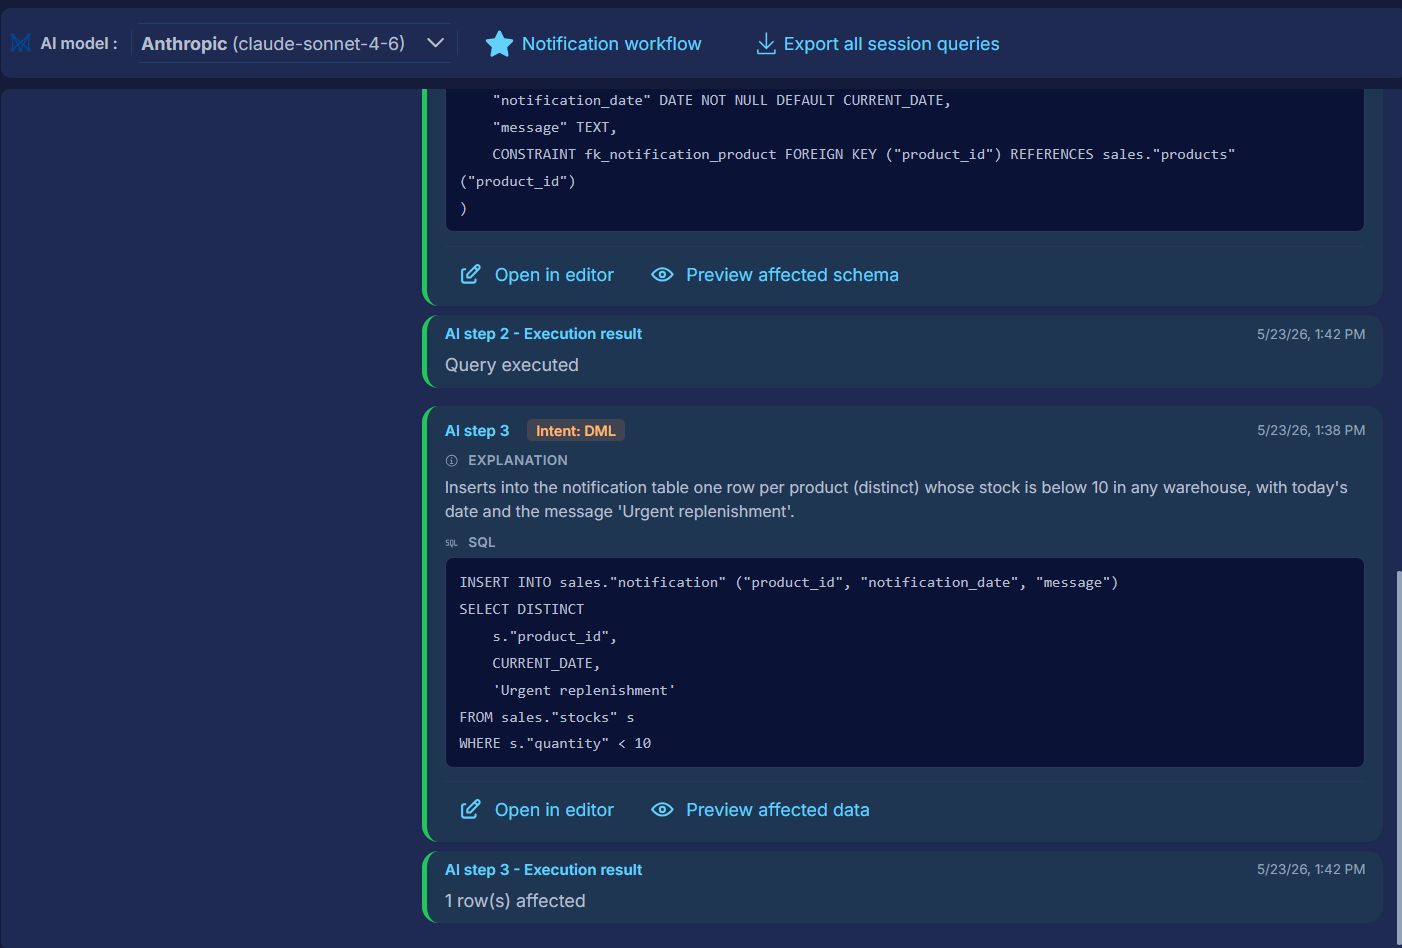Click the FROM sales."stocks" s line
This screenshot has width=1402, height=948.
click(x=547, y=717)
